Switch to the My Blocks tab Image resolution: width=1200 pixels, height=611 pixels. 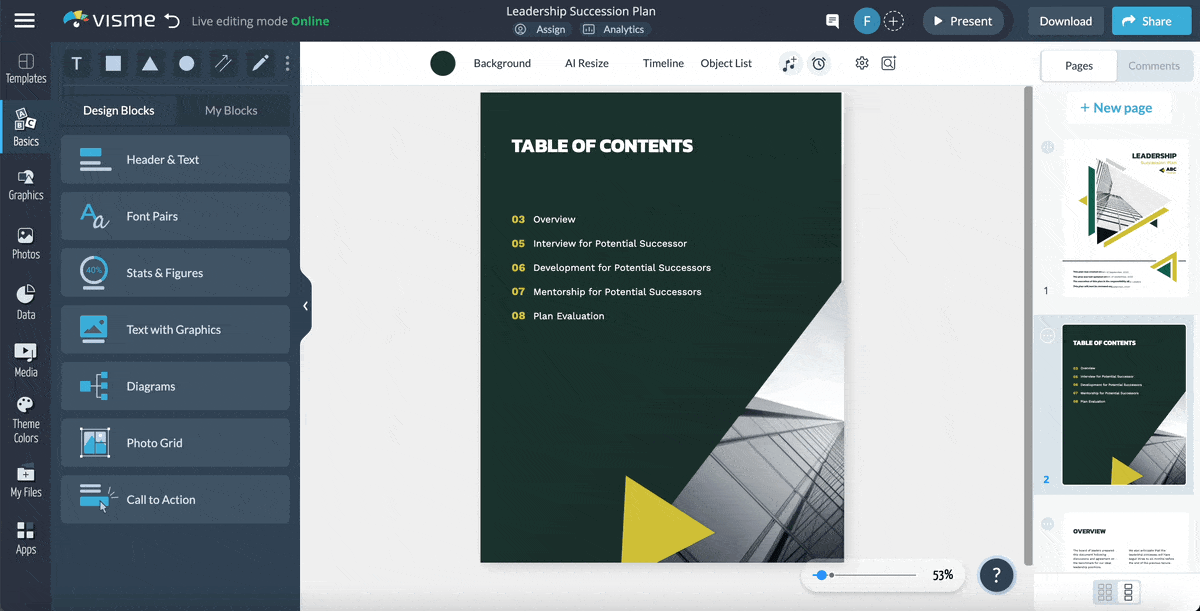(231, 110)
